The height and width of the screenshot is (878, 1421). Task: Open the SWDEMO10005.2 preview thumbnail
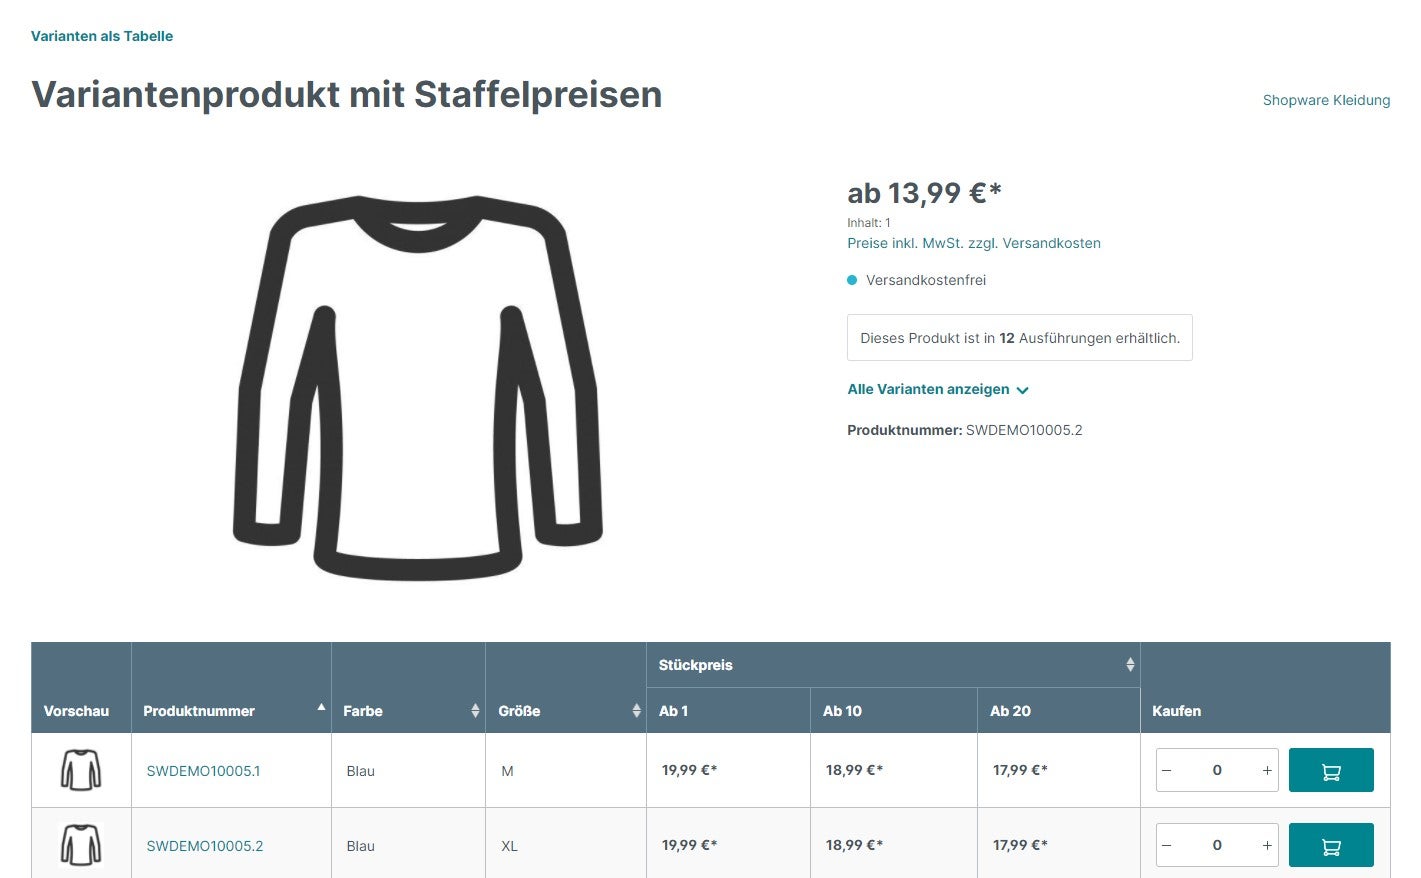[x=81, y=845]
